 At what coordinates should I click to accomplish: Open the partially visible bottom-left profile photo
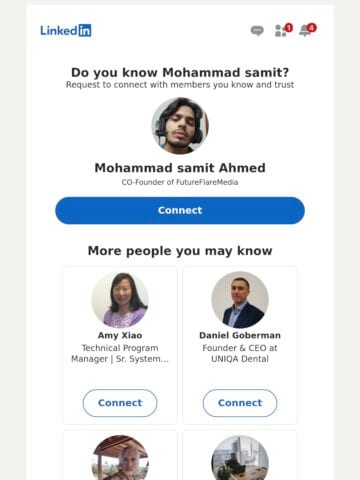120,457
